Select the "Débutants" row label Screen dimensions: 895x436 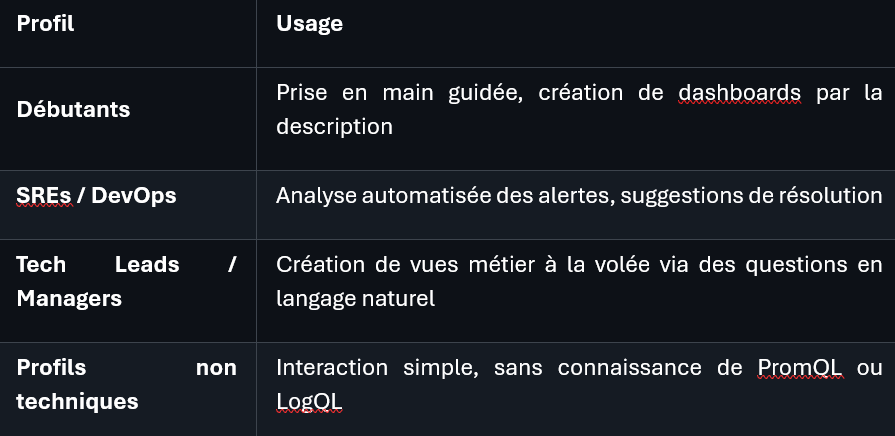[73, 110]
